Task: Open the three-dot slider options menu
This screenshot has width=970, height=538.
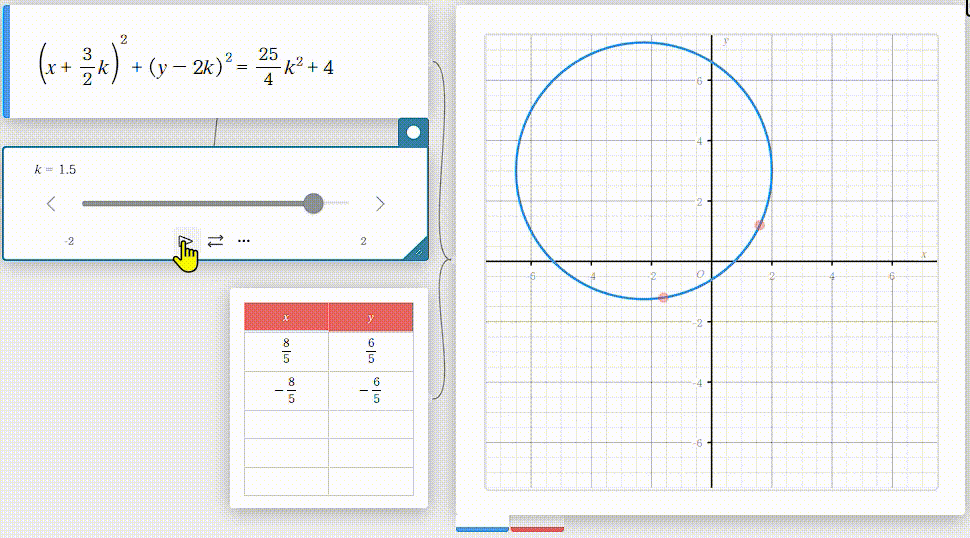Action: coord(244,240)
